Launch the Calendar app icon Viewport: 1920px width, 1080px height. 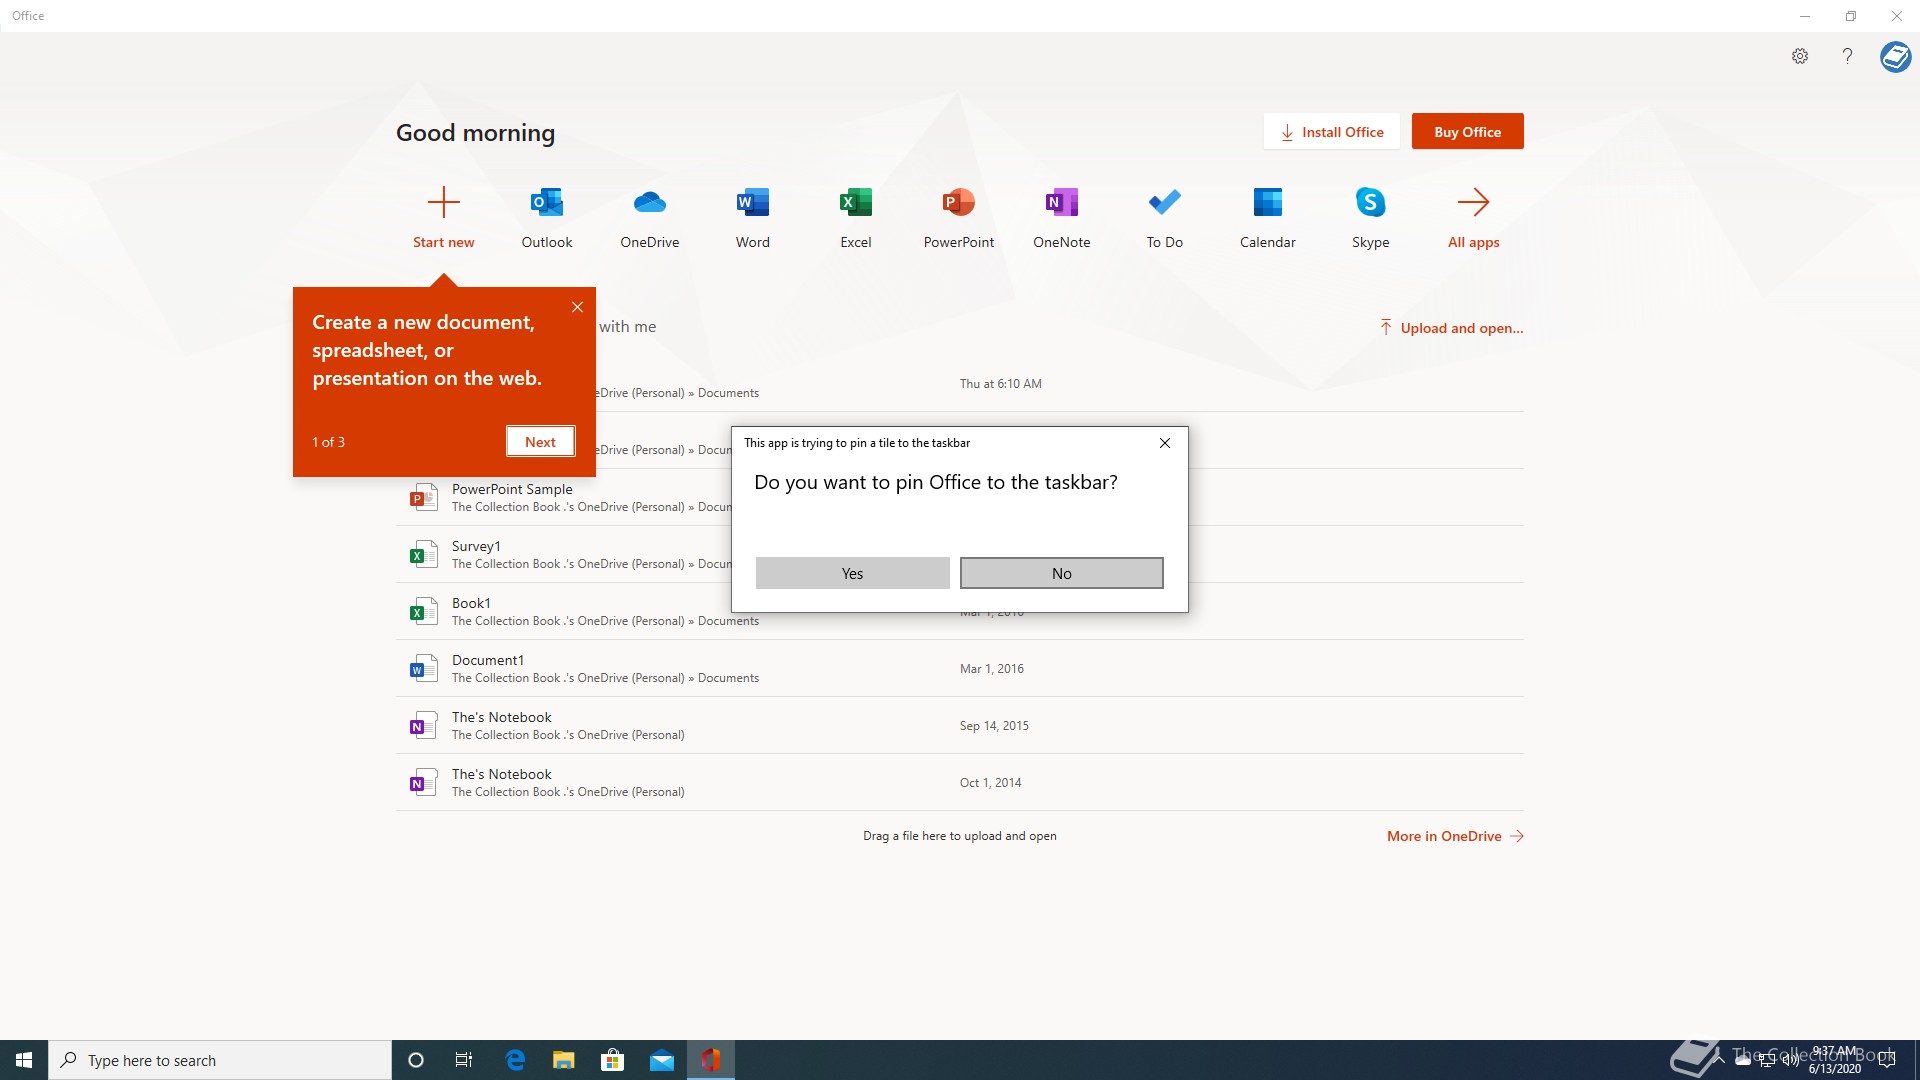coord(1267,203)
